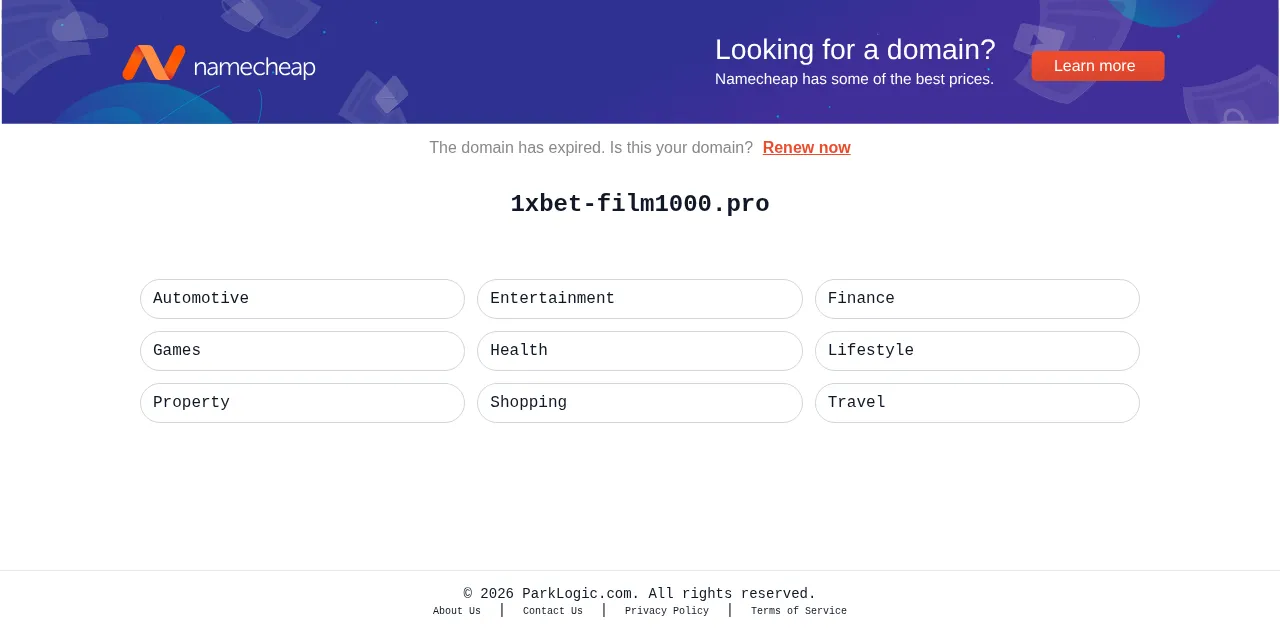The height and width of the screenshot is (633, 1280).
Task: Click the Learn more button
Action: 1098,66
